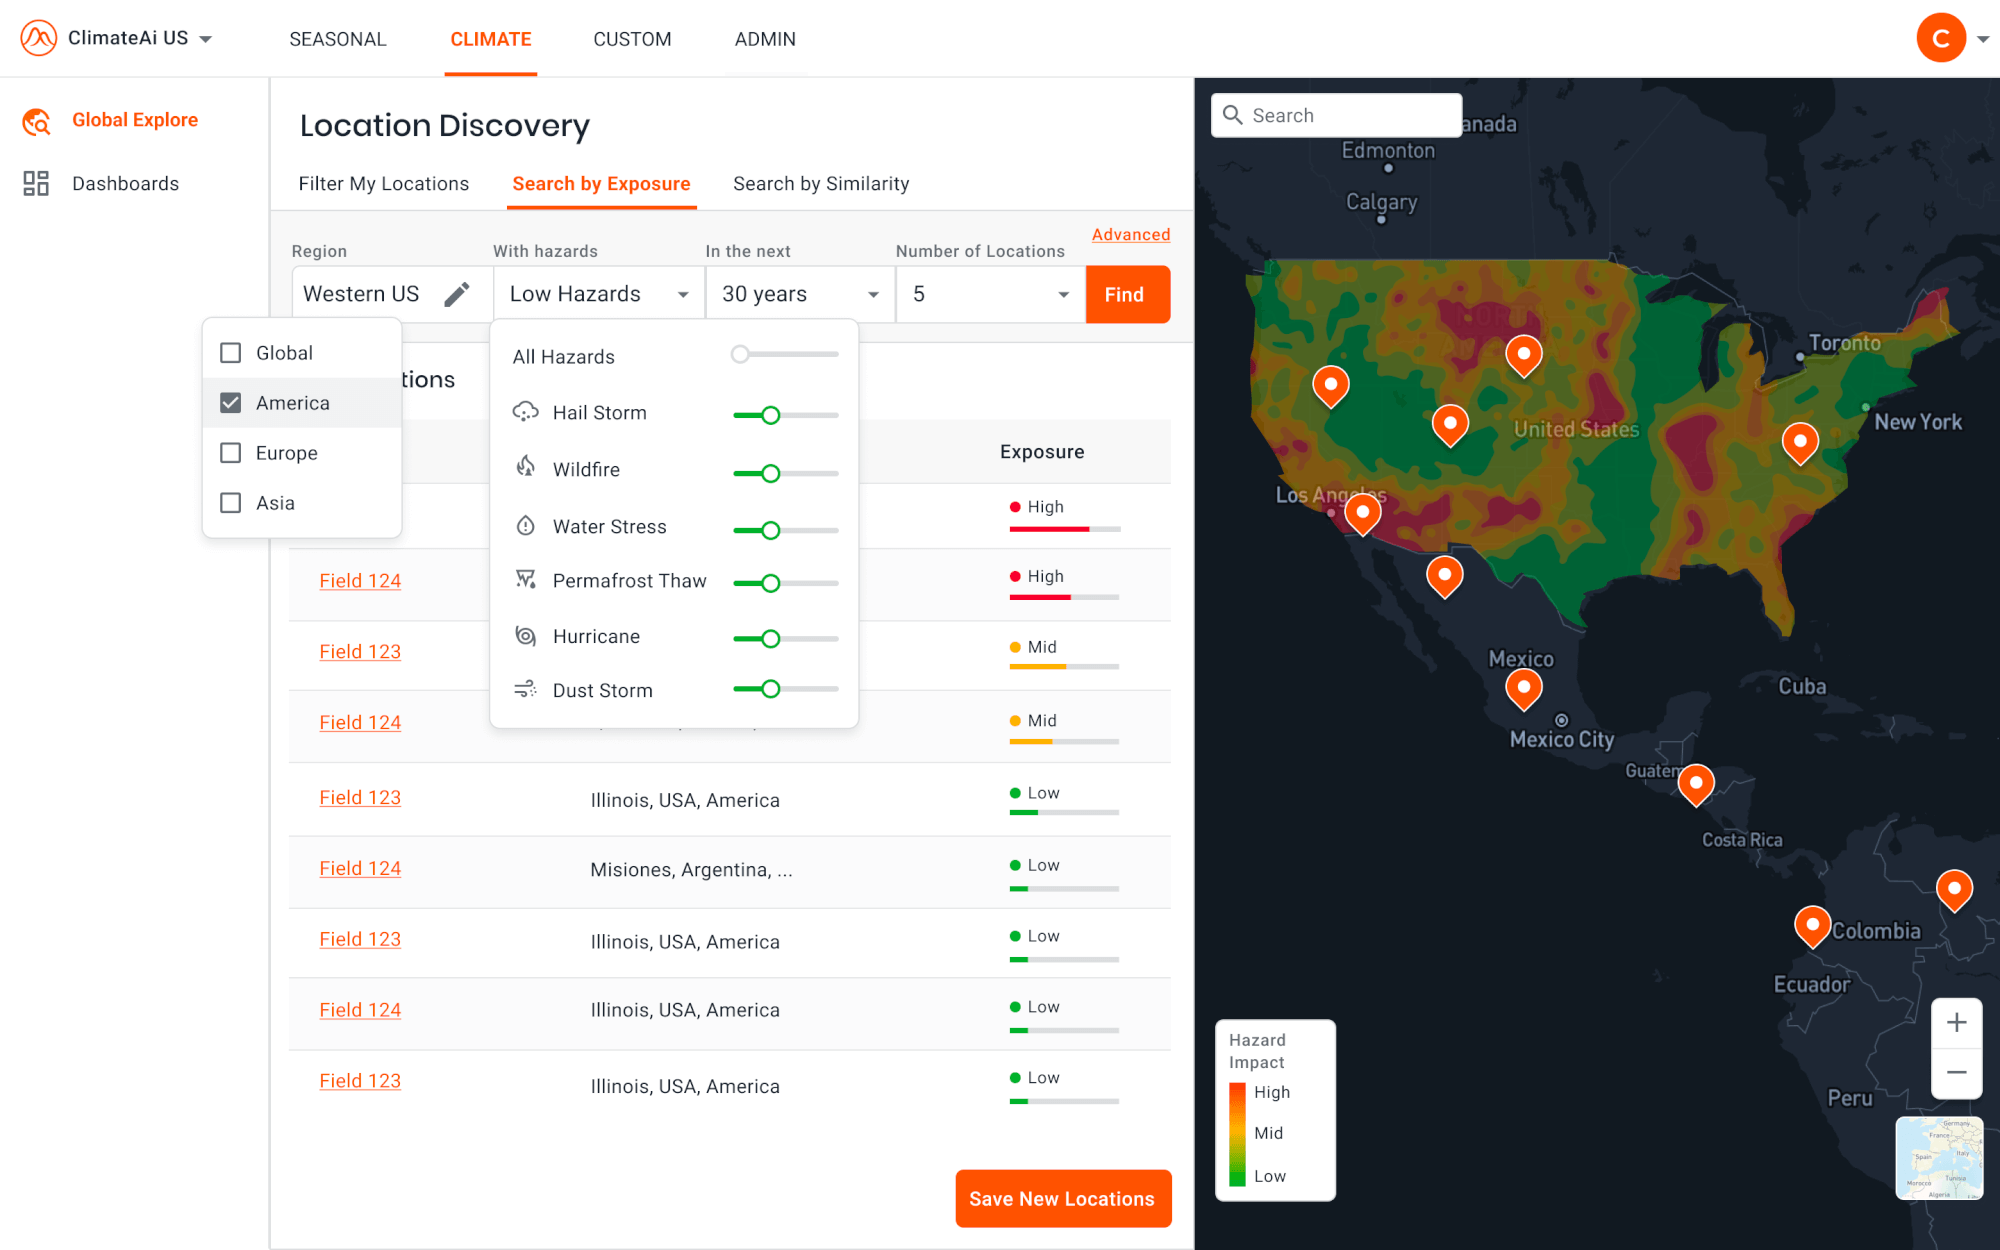
Task: Uncheck the America region checkbox
Action: coord(231,403)
